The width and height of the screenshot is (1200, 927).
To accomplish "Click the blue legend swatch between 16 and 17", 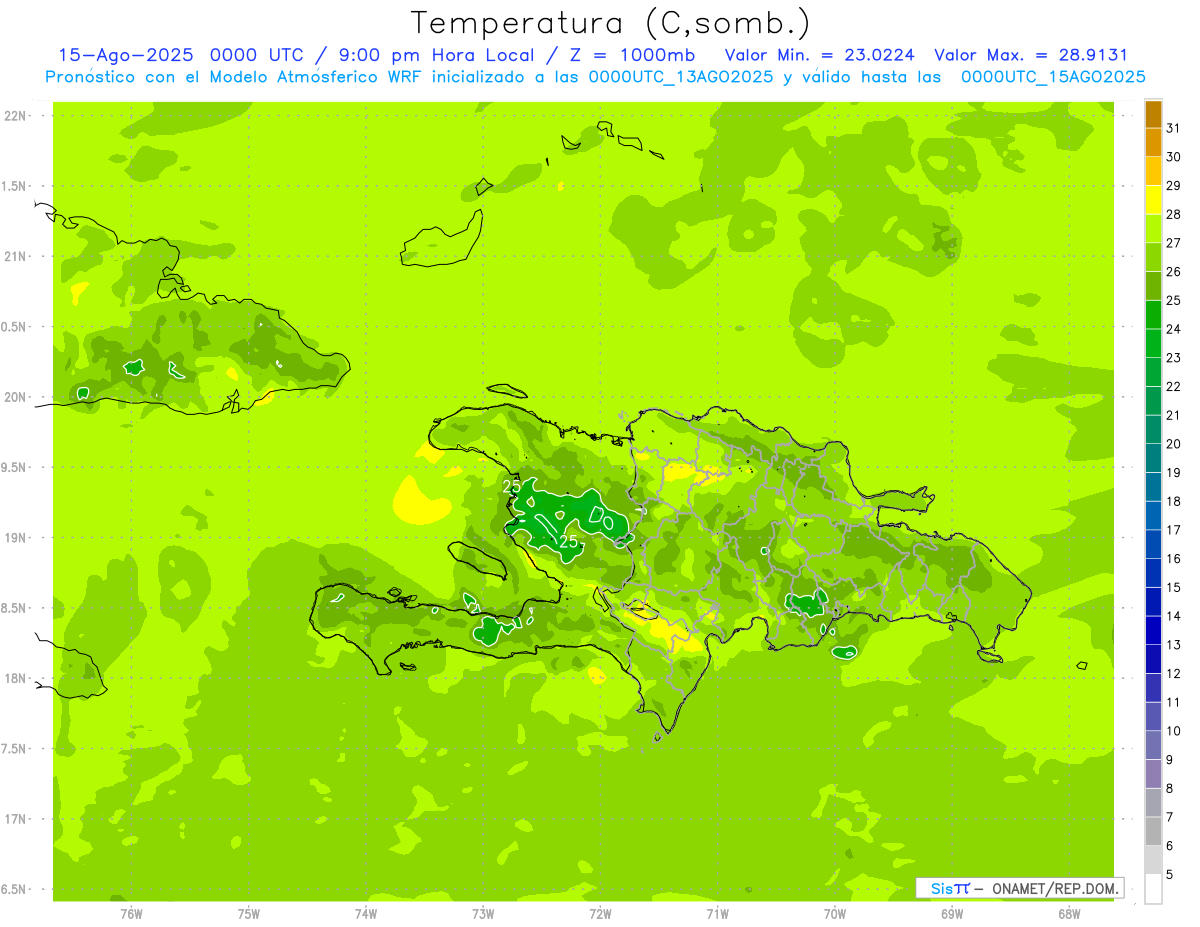I will [x=1153, y=545].
